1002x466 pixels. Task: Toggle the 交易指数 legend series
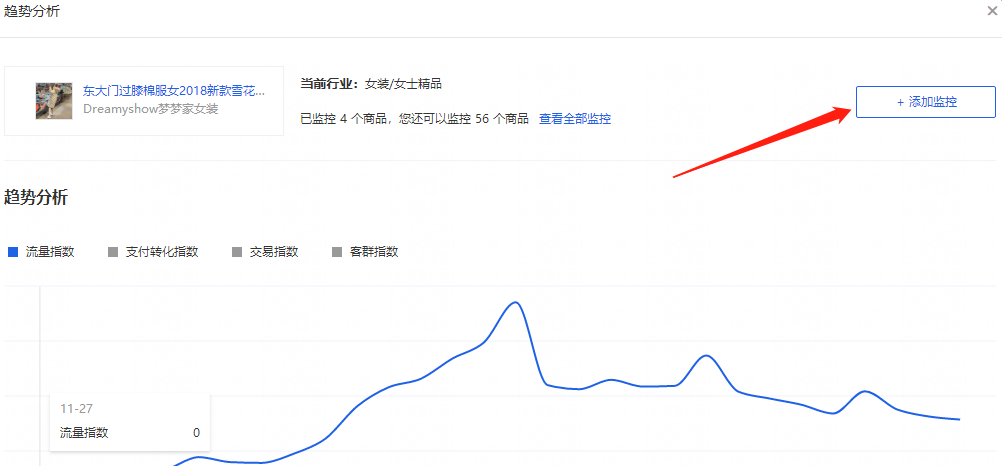click(x=265, y=252)
